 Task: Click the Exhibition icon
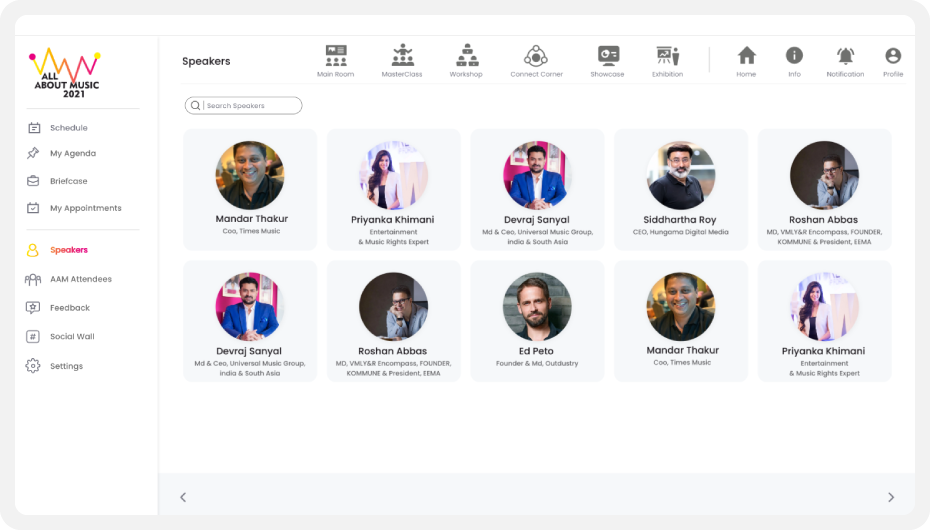[667, 56]
